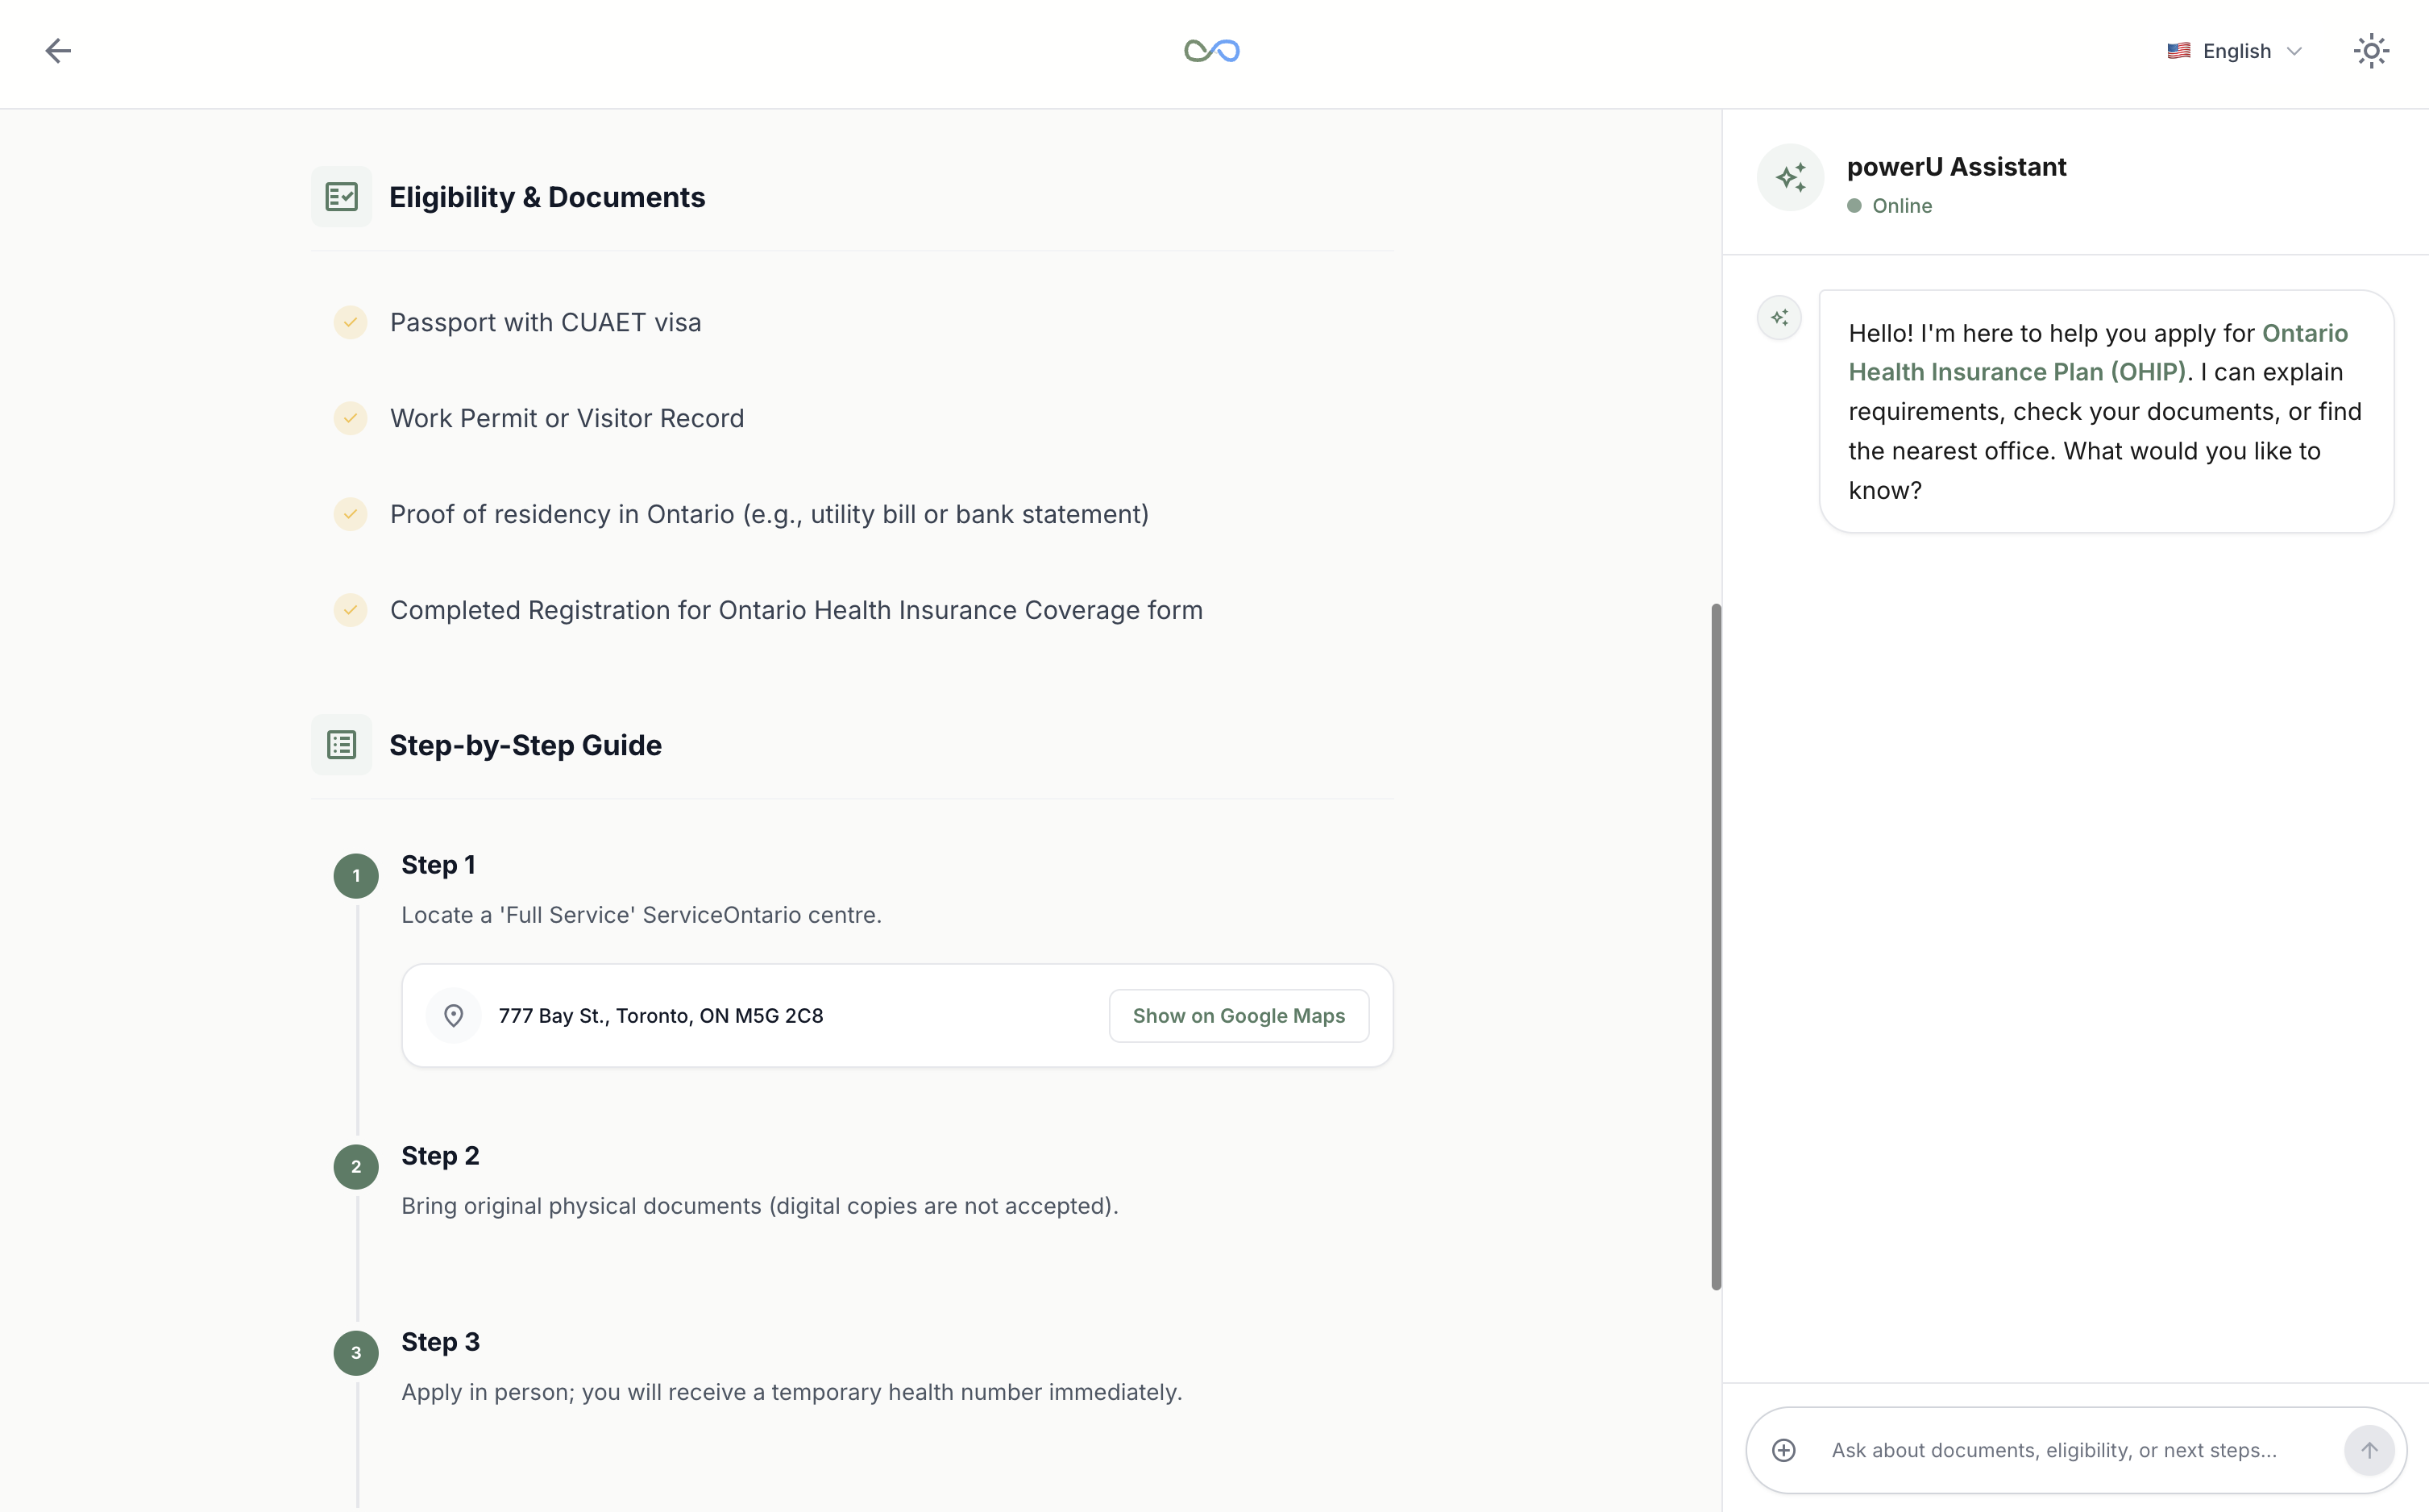Screen dimensions: 2429x1512
Task: Click the Step-by-Step Guide list icon
Action: [x=341, y=745]
